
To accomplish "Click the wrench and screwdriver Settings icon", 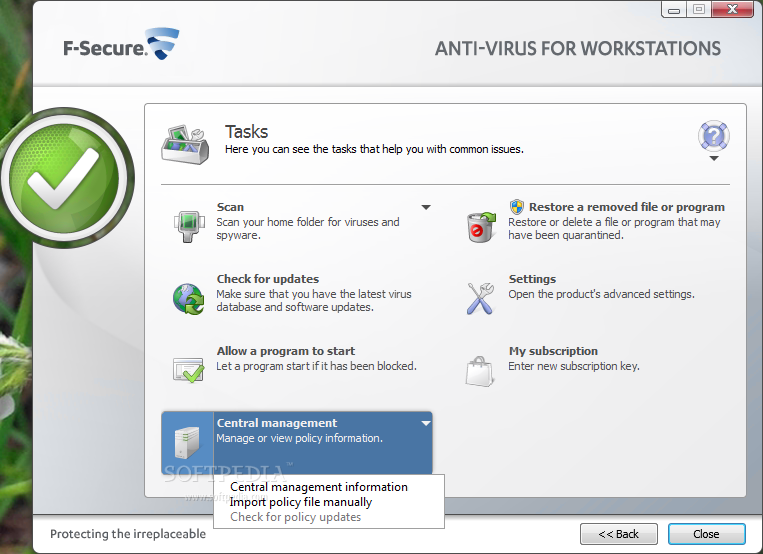I will [x=480, y=298].
